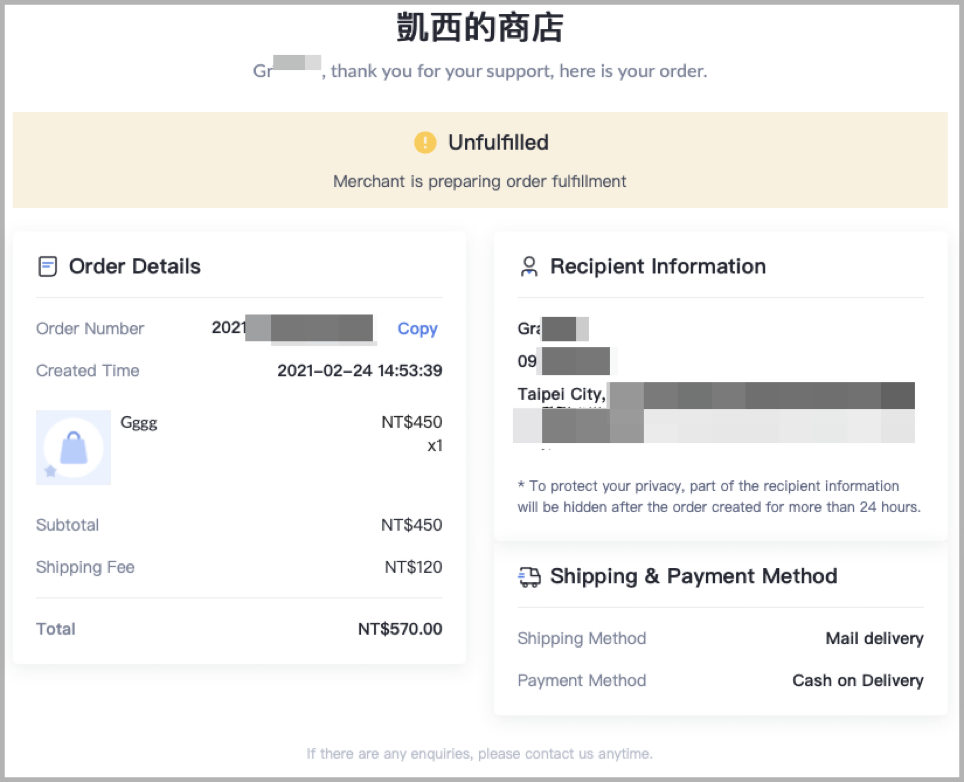Click the recipient phone number line
Image resolution: width=964 pixels, height=782 pixels.
click(564, 361)
